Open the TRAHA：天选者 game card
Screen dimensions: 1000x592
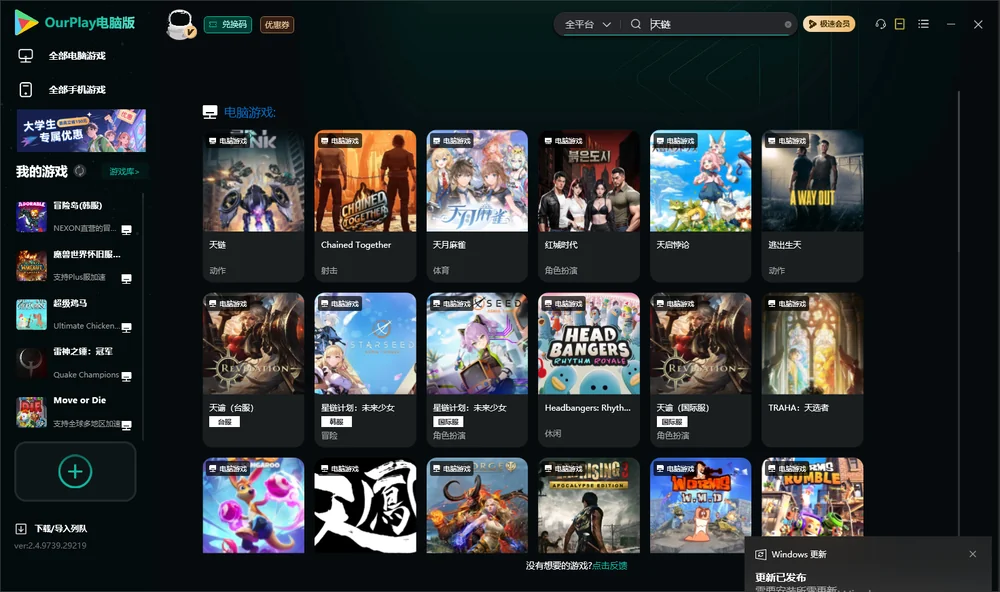tap(812, 369)
